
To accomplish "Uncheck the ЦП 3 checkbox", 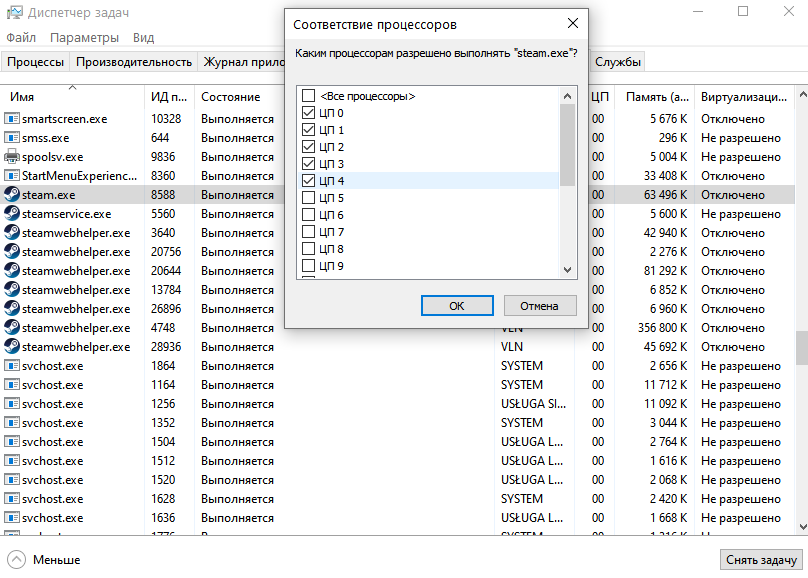I will tap(308, 164).
